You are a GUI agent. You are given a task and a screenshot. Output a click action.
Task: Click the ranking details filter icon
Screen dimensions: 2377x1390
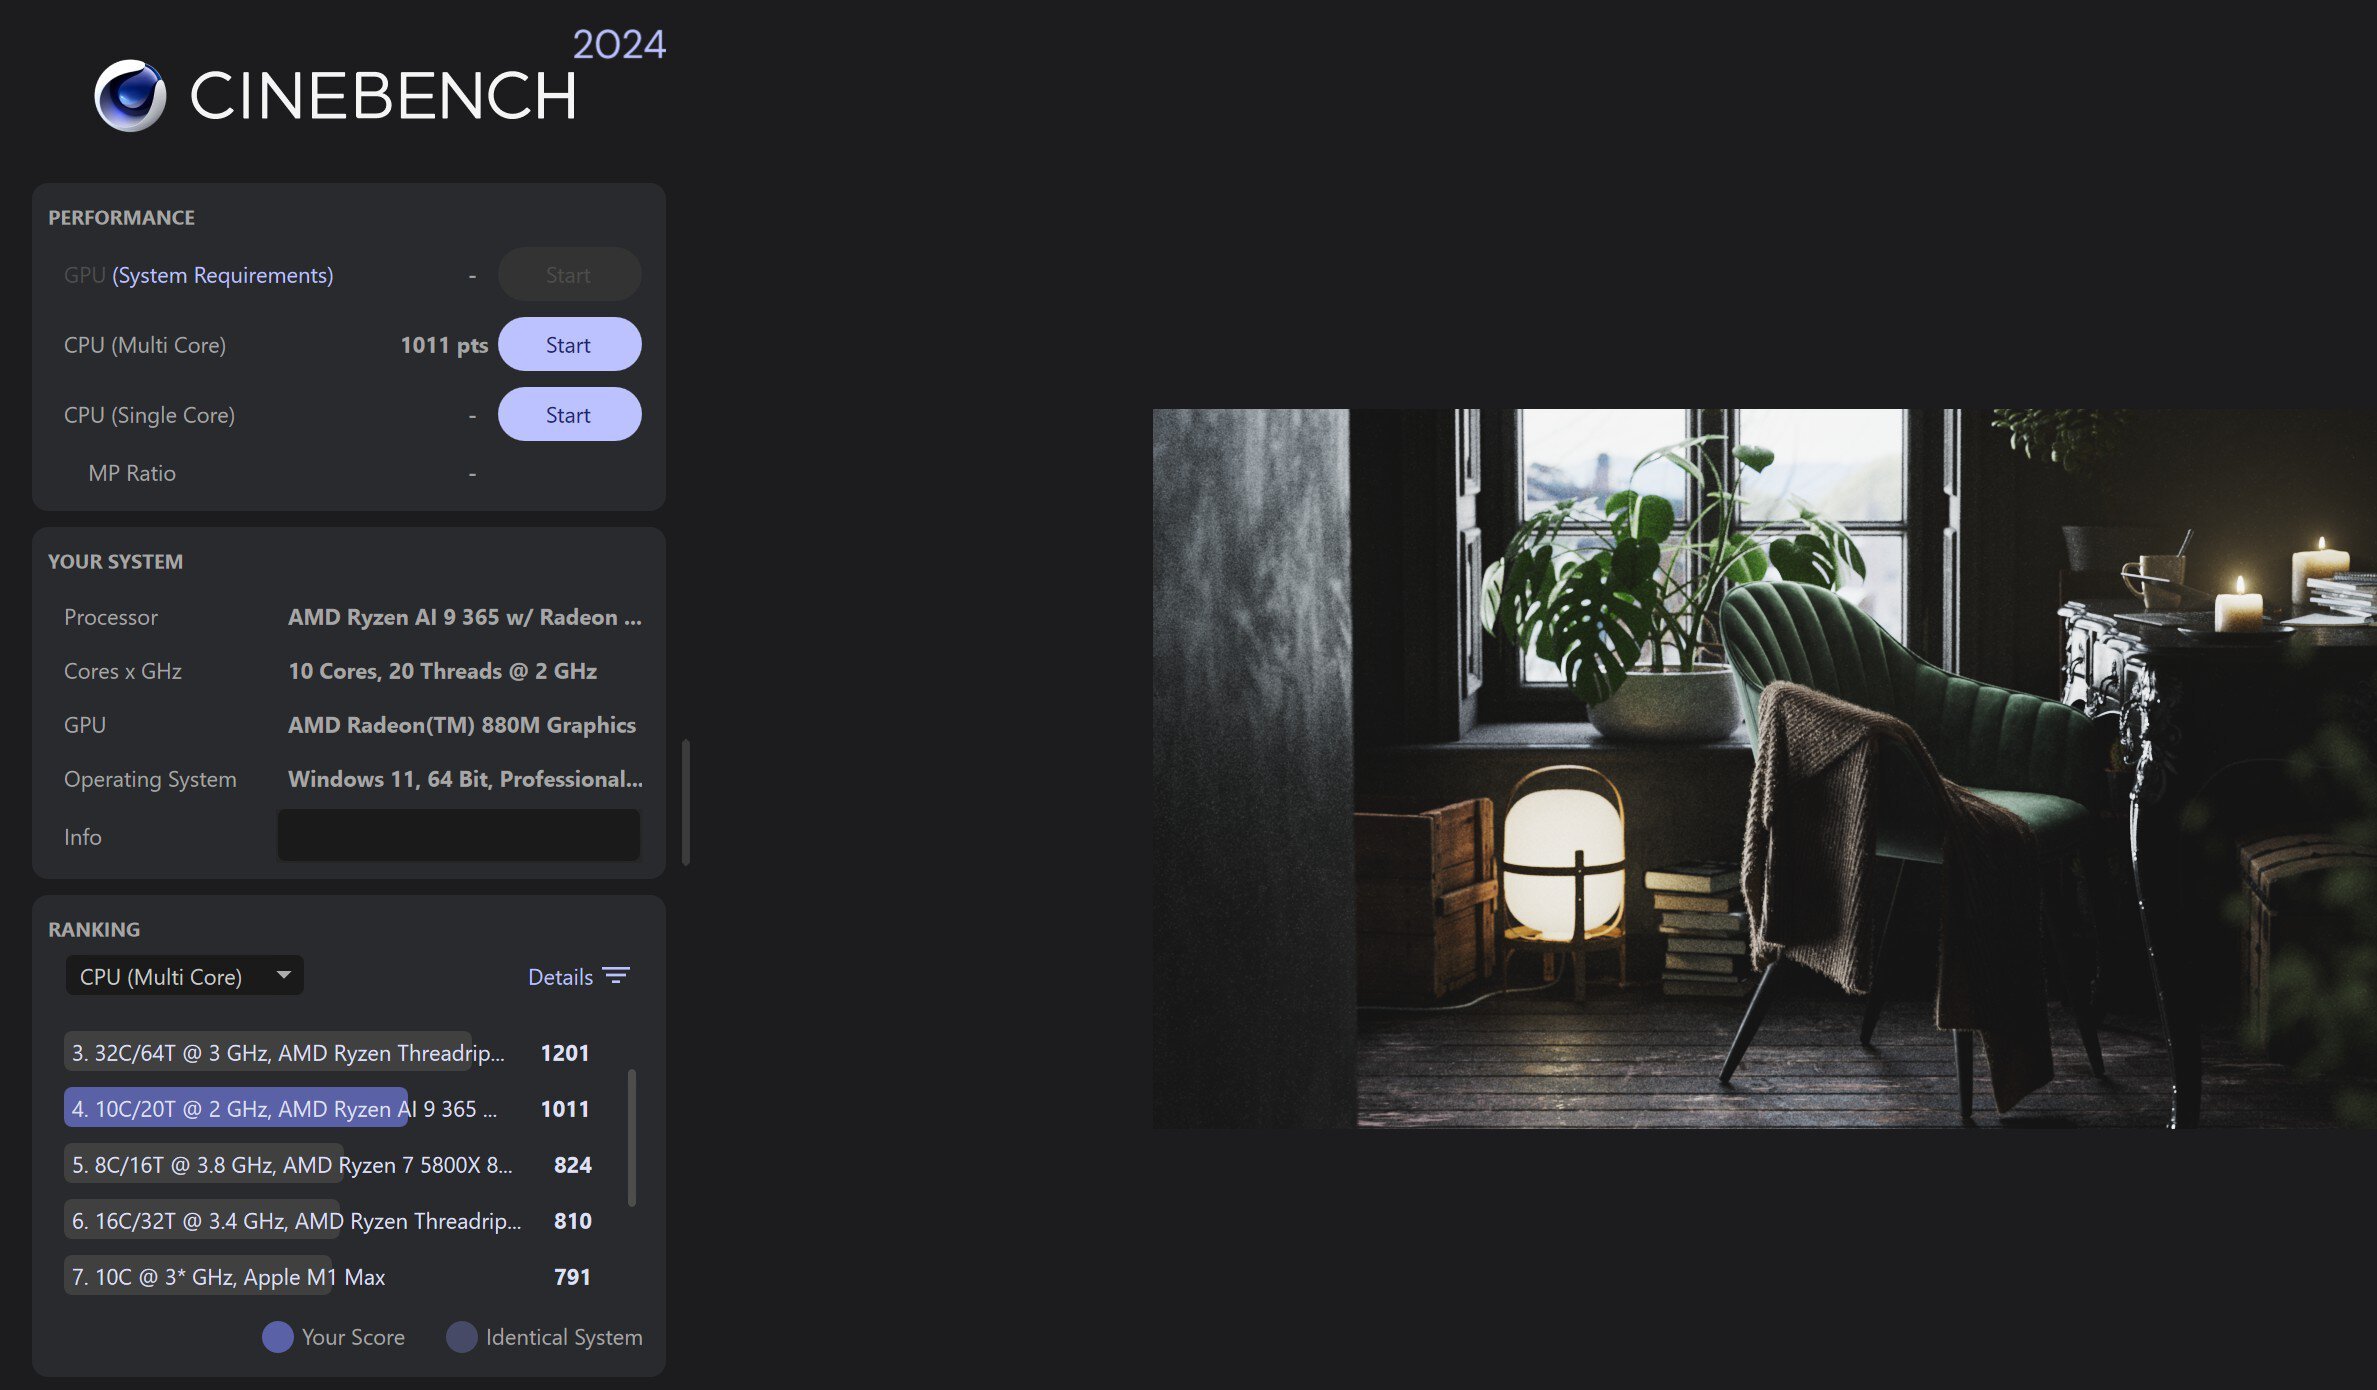(x=619, y=975)
